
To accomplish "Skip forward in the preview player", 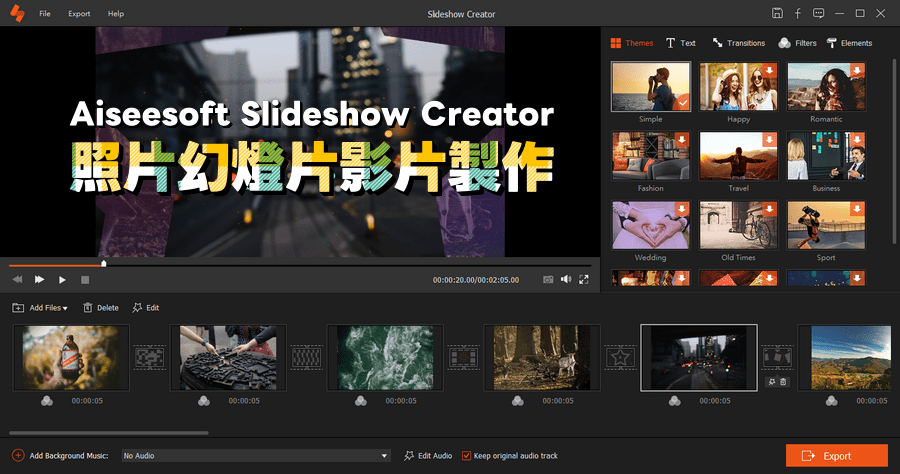I will coord(39,279).
